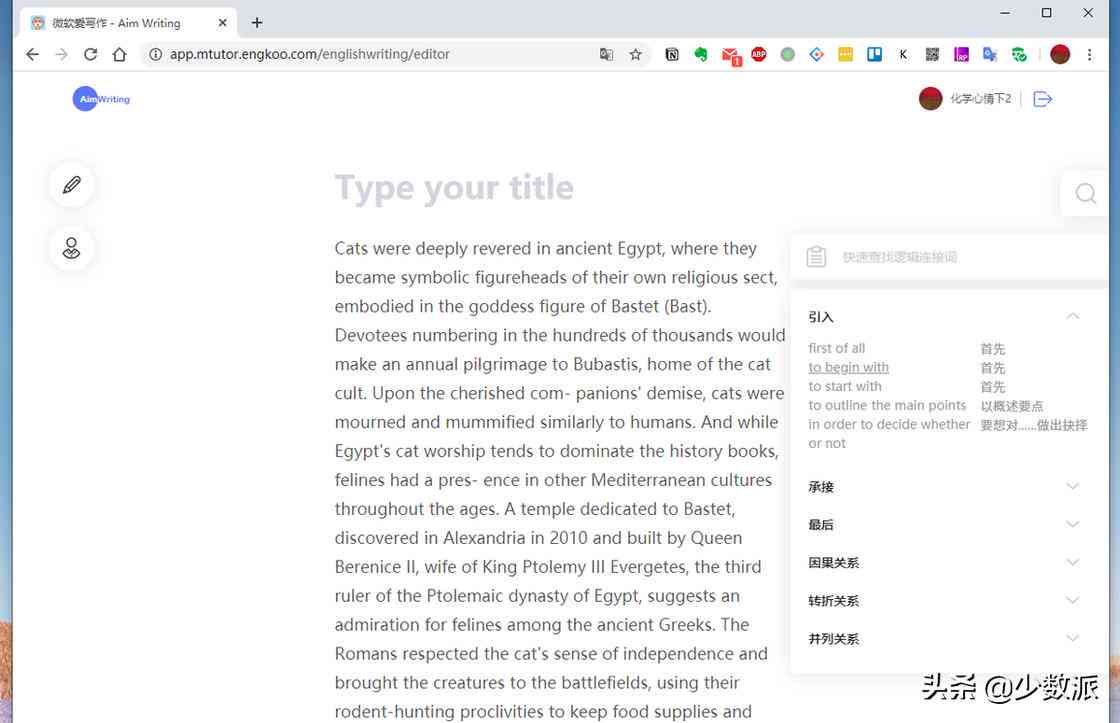Open the user/review icon below the pen
The width and height of the screenshot is (1120, 723).
71,248
